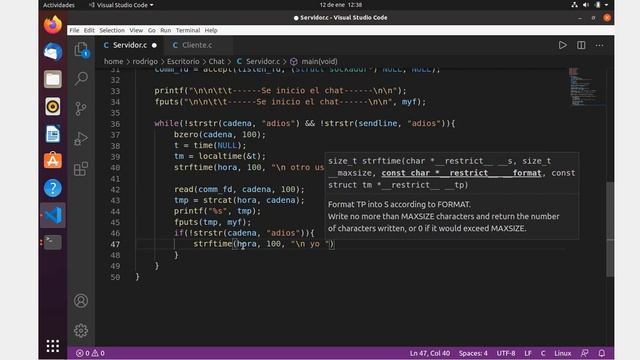Launch Firefox from the Ubuntu dock
The width and height of the screenshot is (640, 360).
(53, 25)
